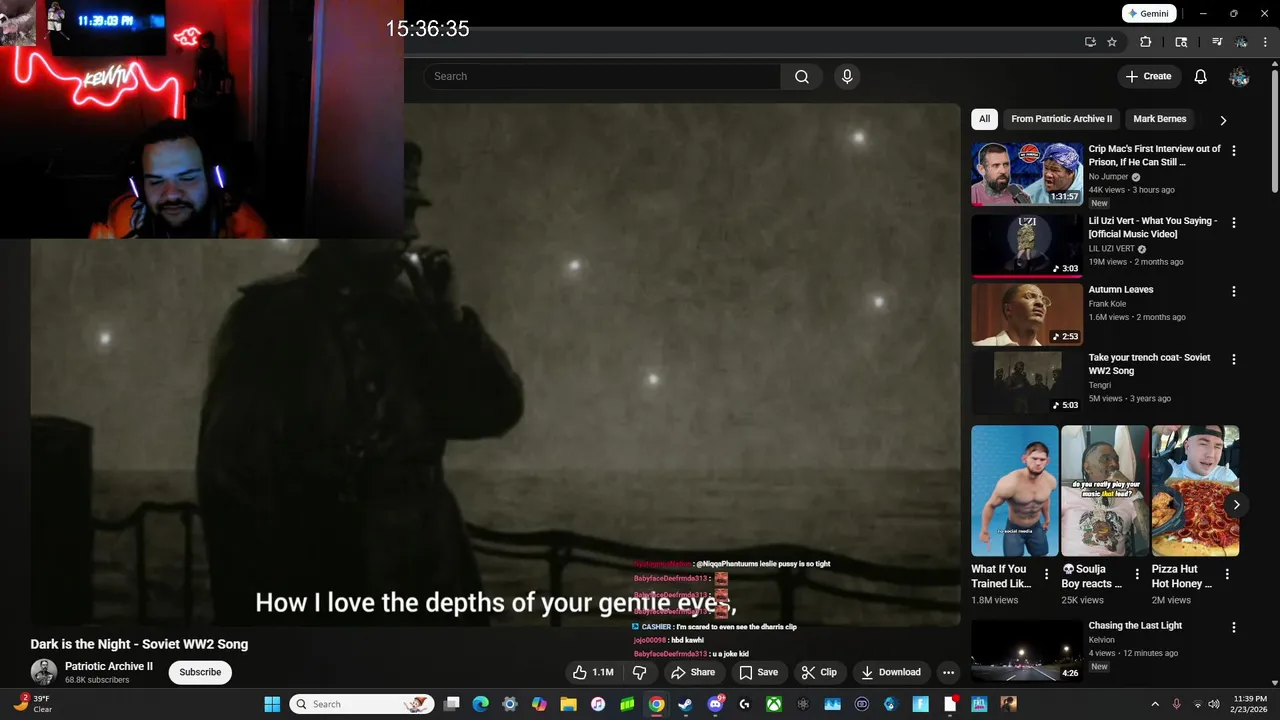Open YouTube account avatar menu
The height and width of the screenshot is (720, 1280).
click(x=1239, y=77)
